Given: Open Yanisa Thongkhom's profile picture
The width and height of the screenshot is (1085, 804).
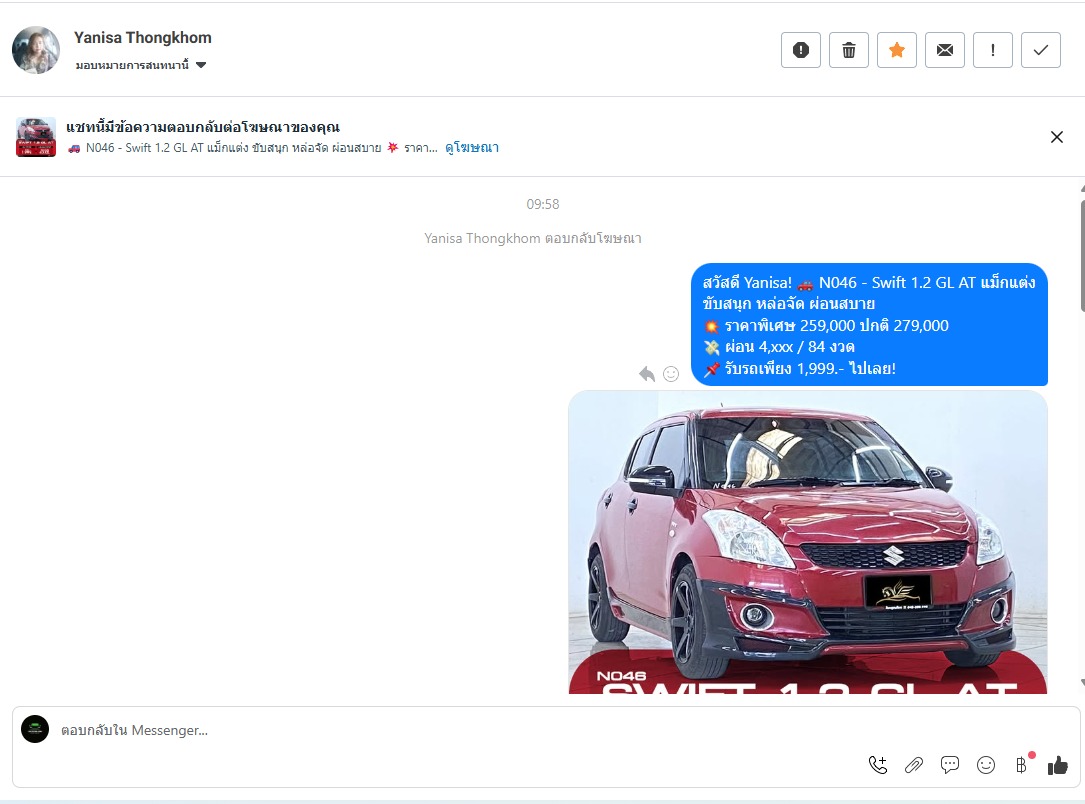Looking at the screenshot, I should (x=36, y=50).
